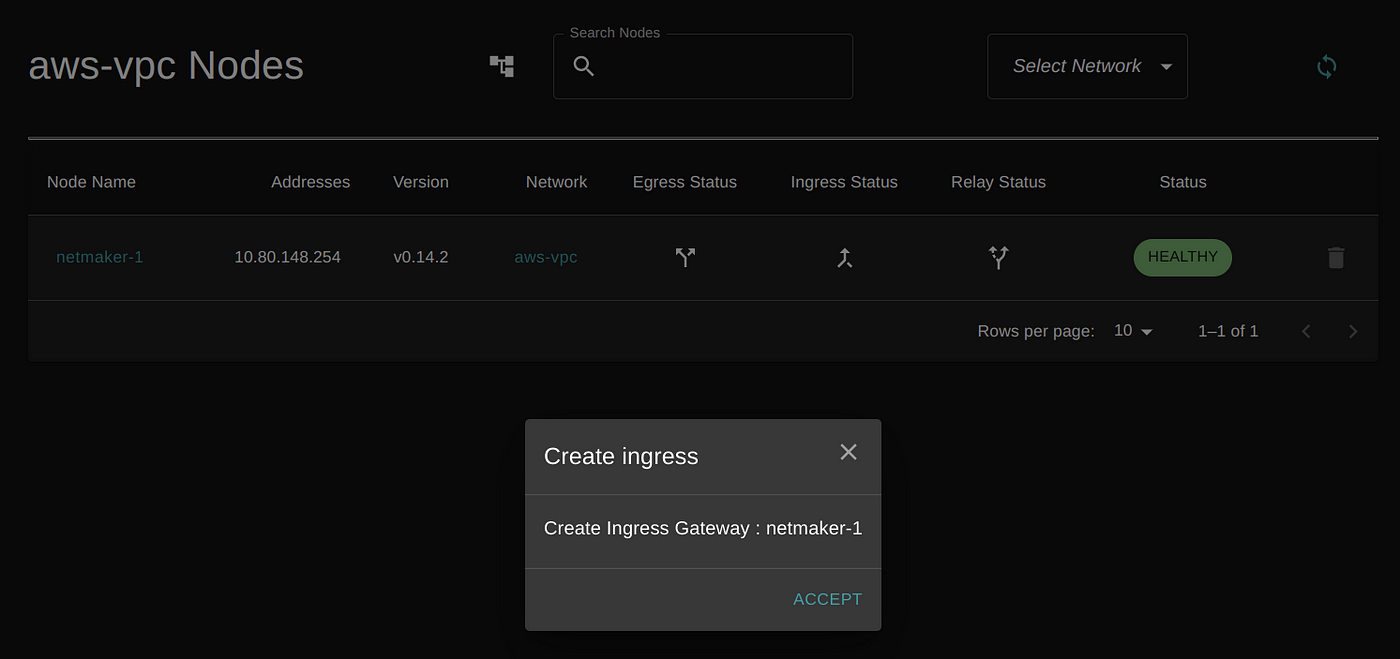Click the relay status icon for netmaker-1
The width and height of the screenshot is (1400, 659).
pyautogui.click(x=998, y=257)
